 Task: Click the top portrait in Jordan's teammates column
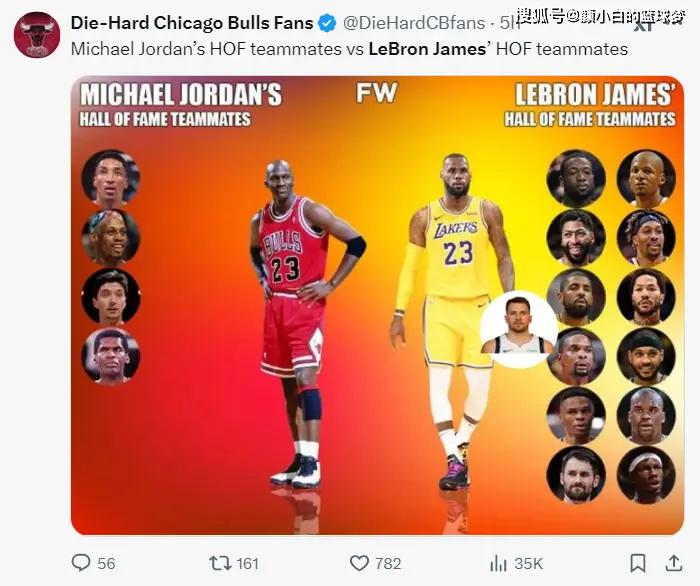tap(111, 178)
